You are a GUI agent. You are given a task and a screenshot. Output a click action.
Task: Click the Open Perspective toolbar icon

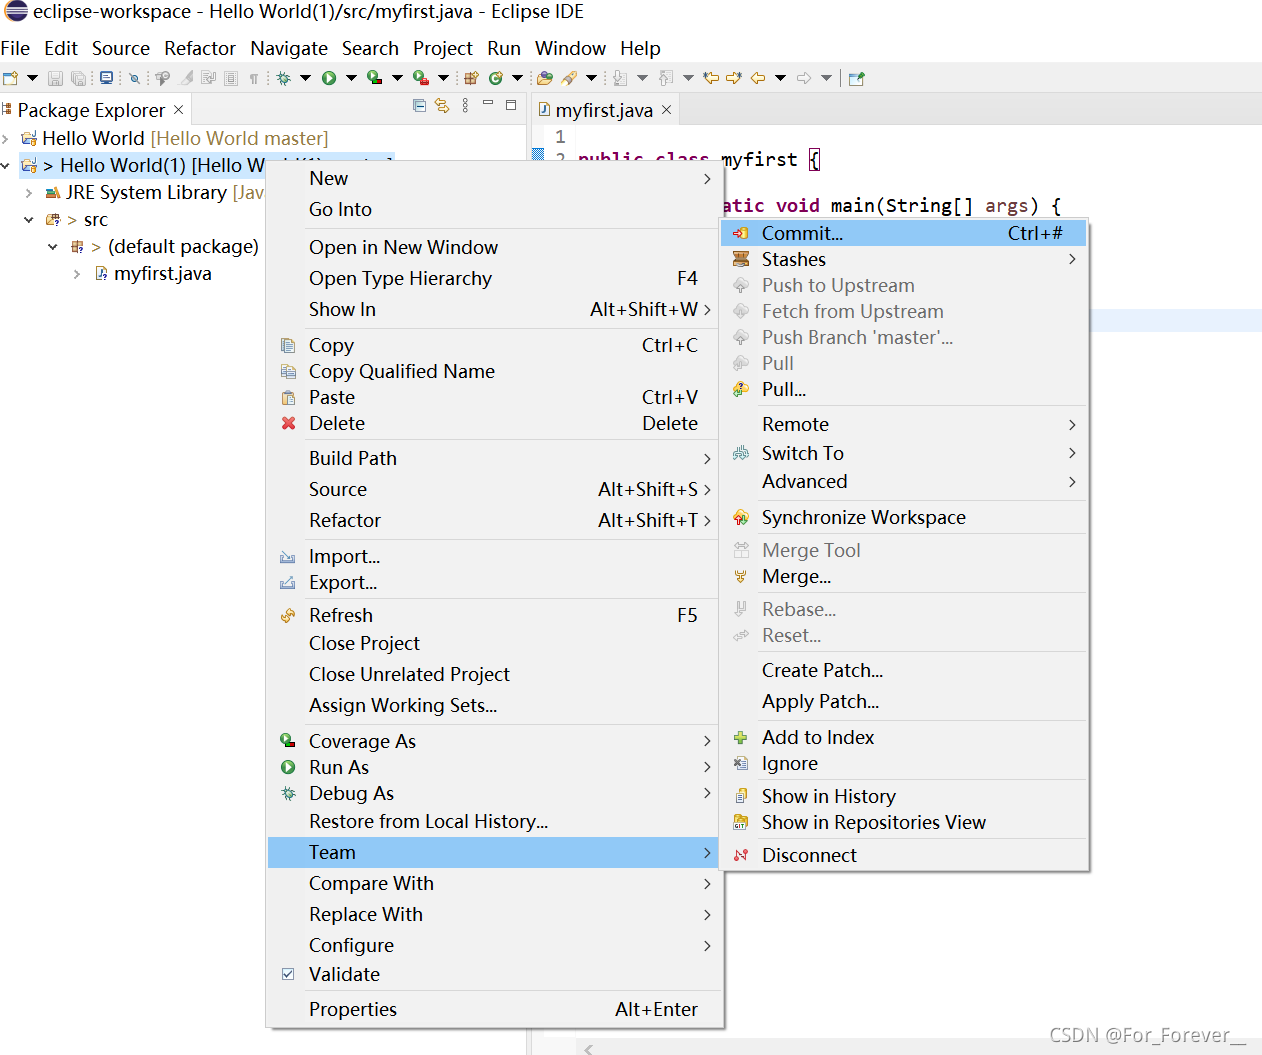coord(856,78)
